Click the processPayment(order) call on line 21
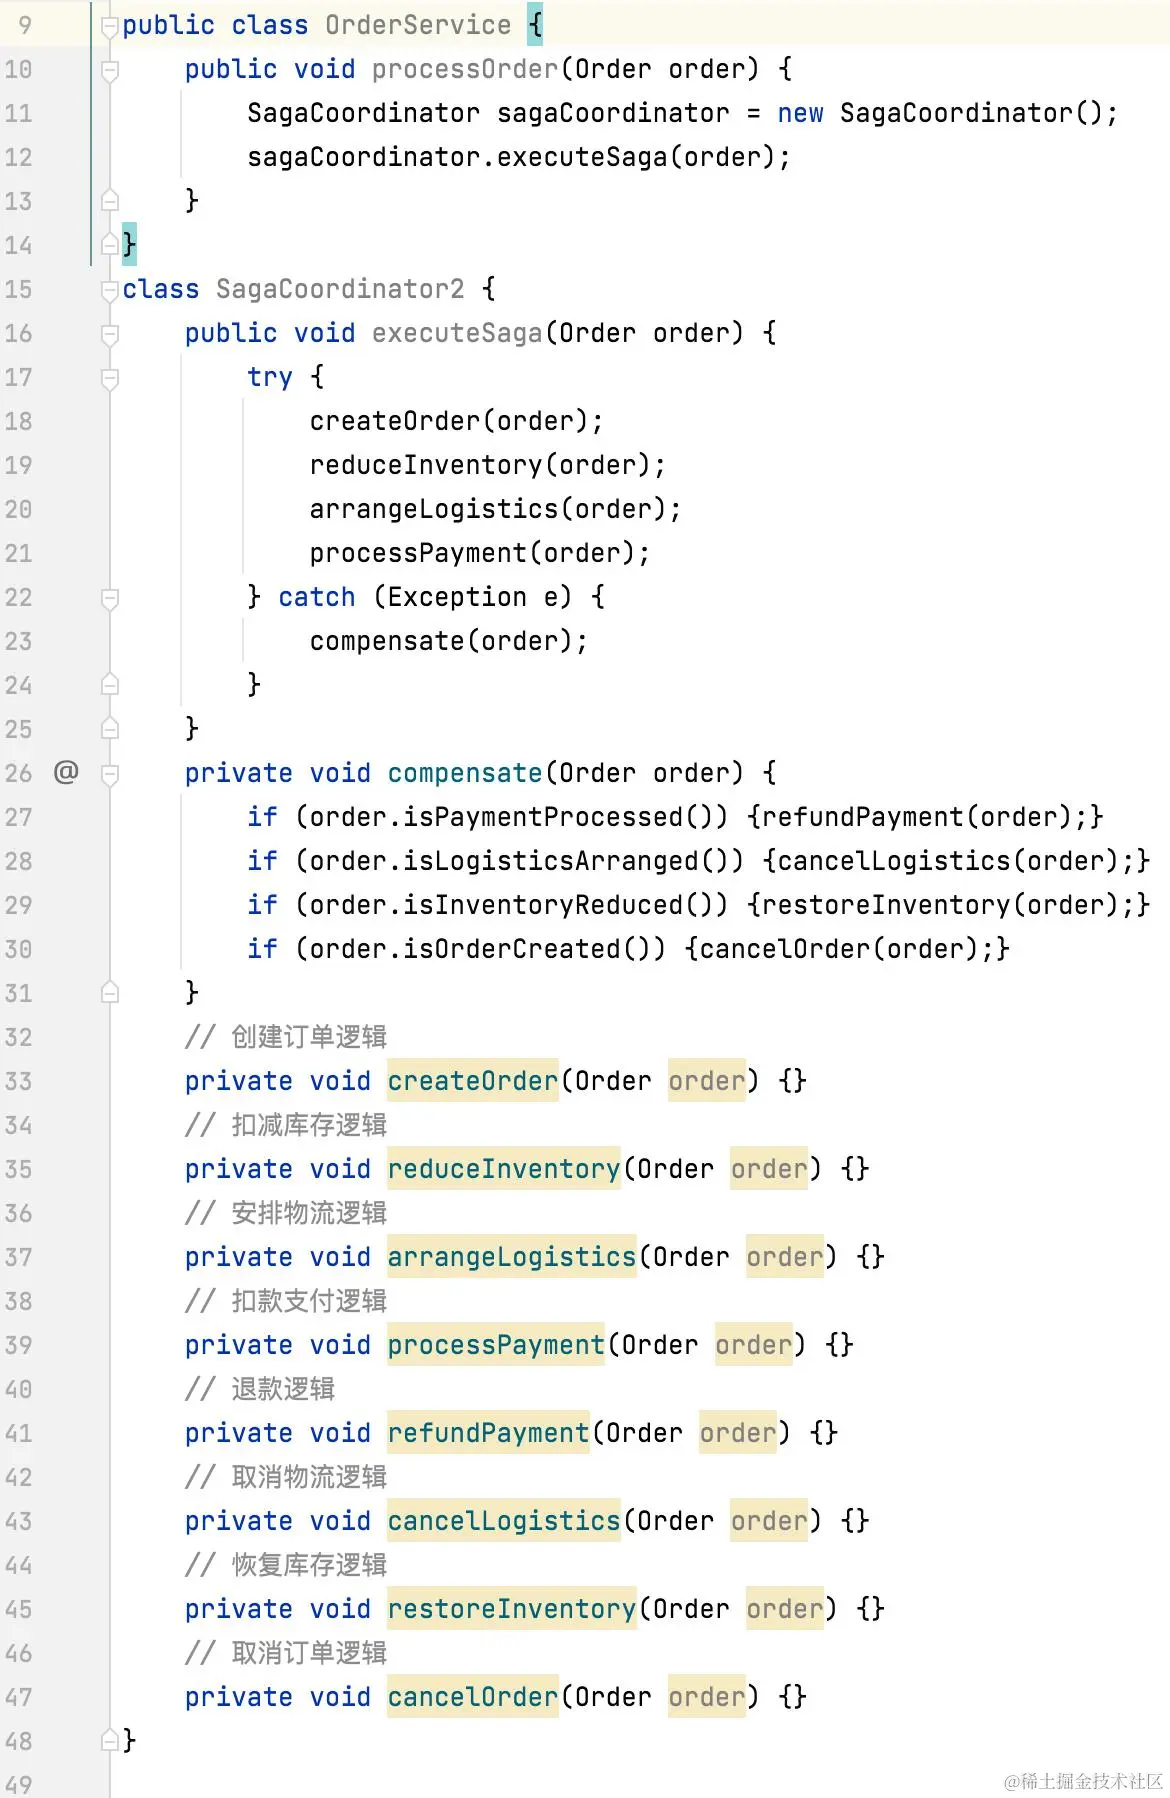Image resolution: width=1170 pixels, height=1798 pixels. click(472, 553)
